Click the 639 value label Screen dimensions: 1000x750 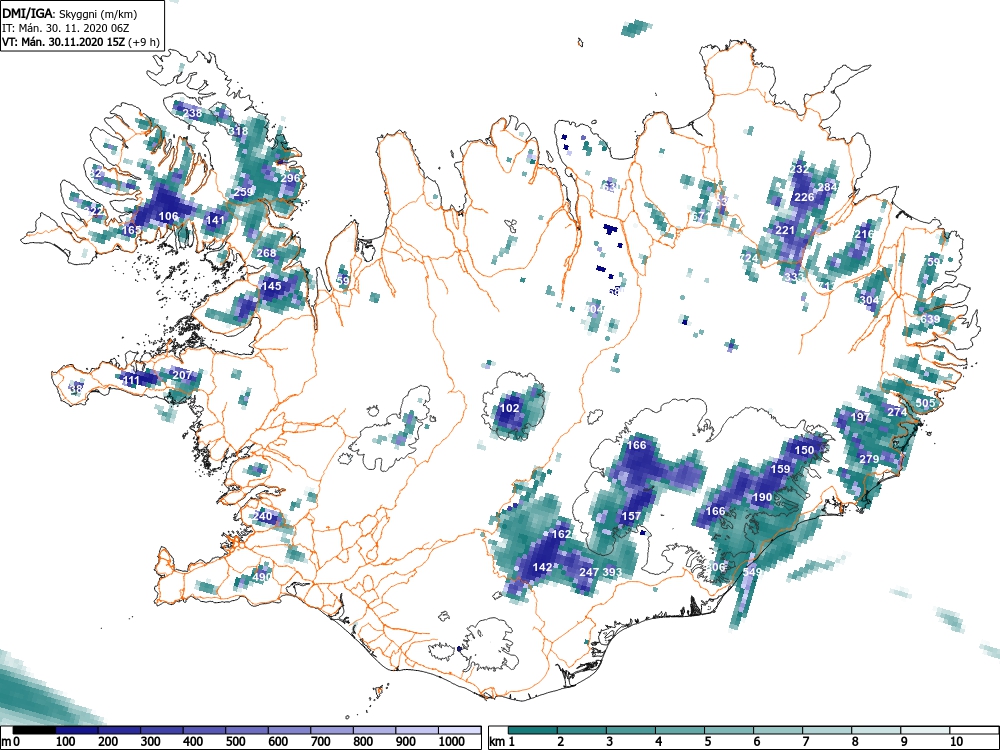coord(930,319)
